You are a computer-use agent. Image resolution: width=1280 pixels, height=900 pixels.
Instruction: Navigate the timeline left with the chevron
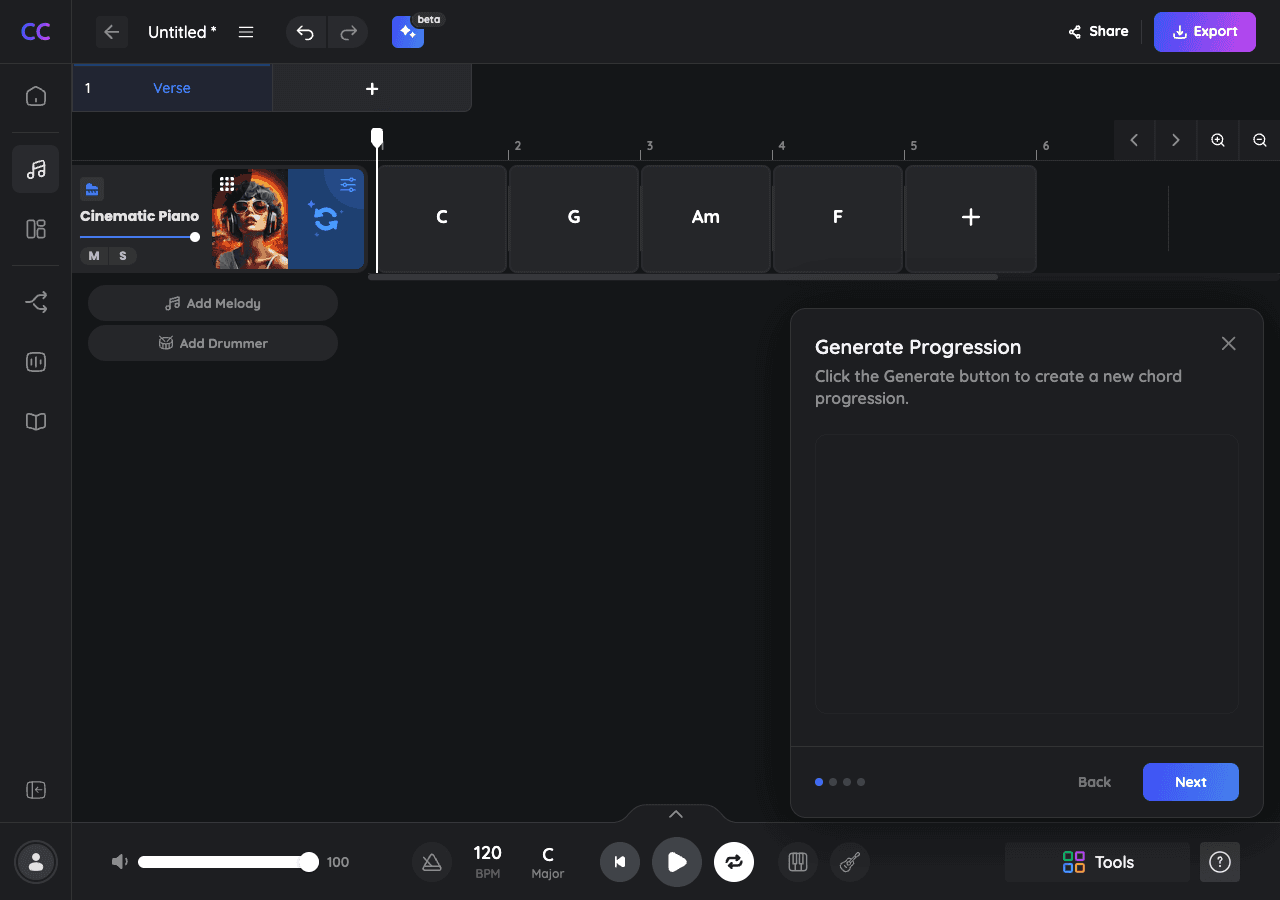coord(1134,140)
